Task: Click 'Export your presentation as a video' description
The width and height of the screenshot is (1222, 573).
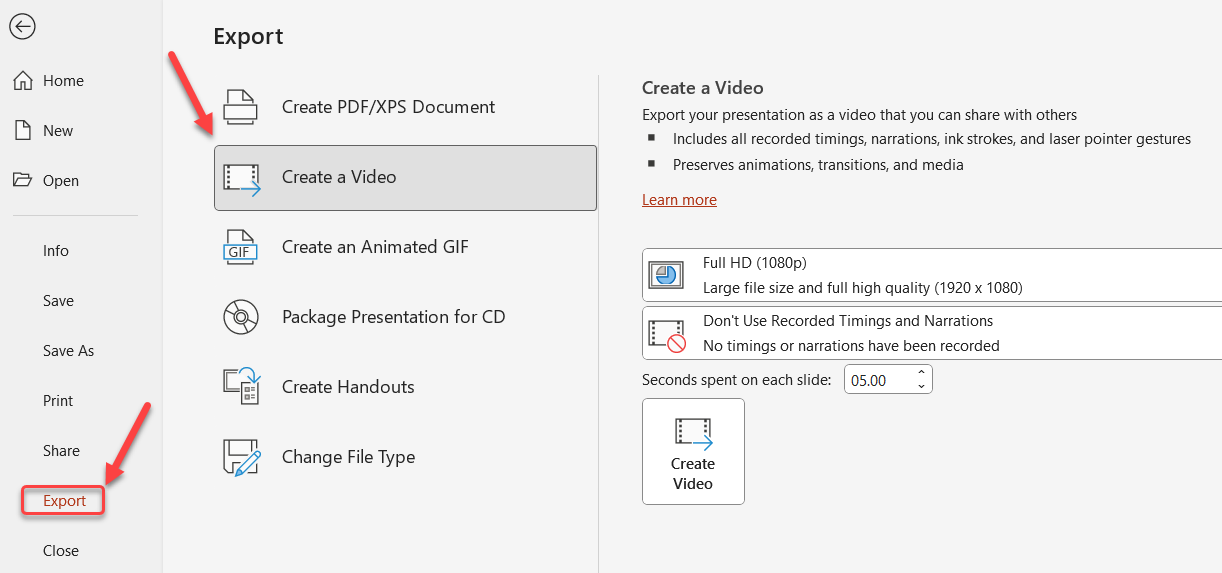Action: coord(860,115)
